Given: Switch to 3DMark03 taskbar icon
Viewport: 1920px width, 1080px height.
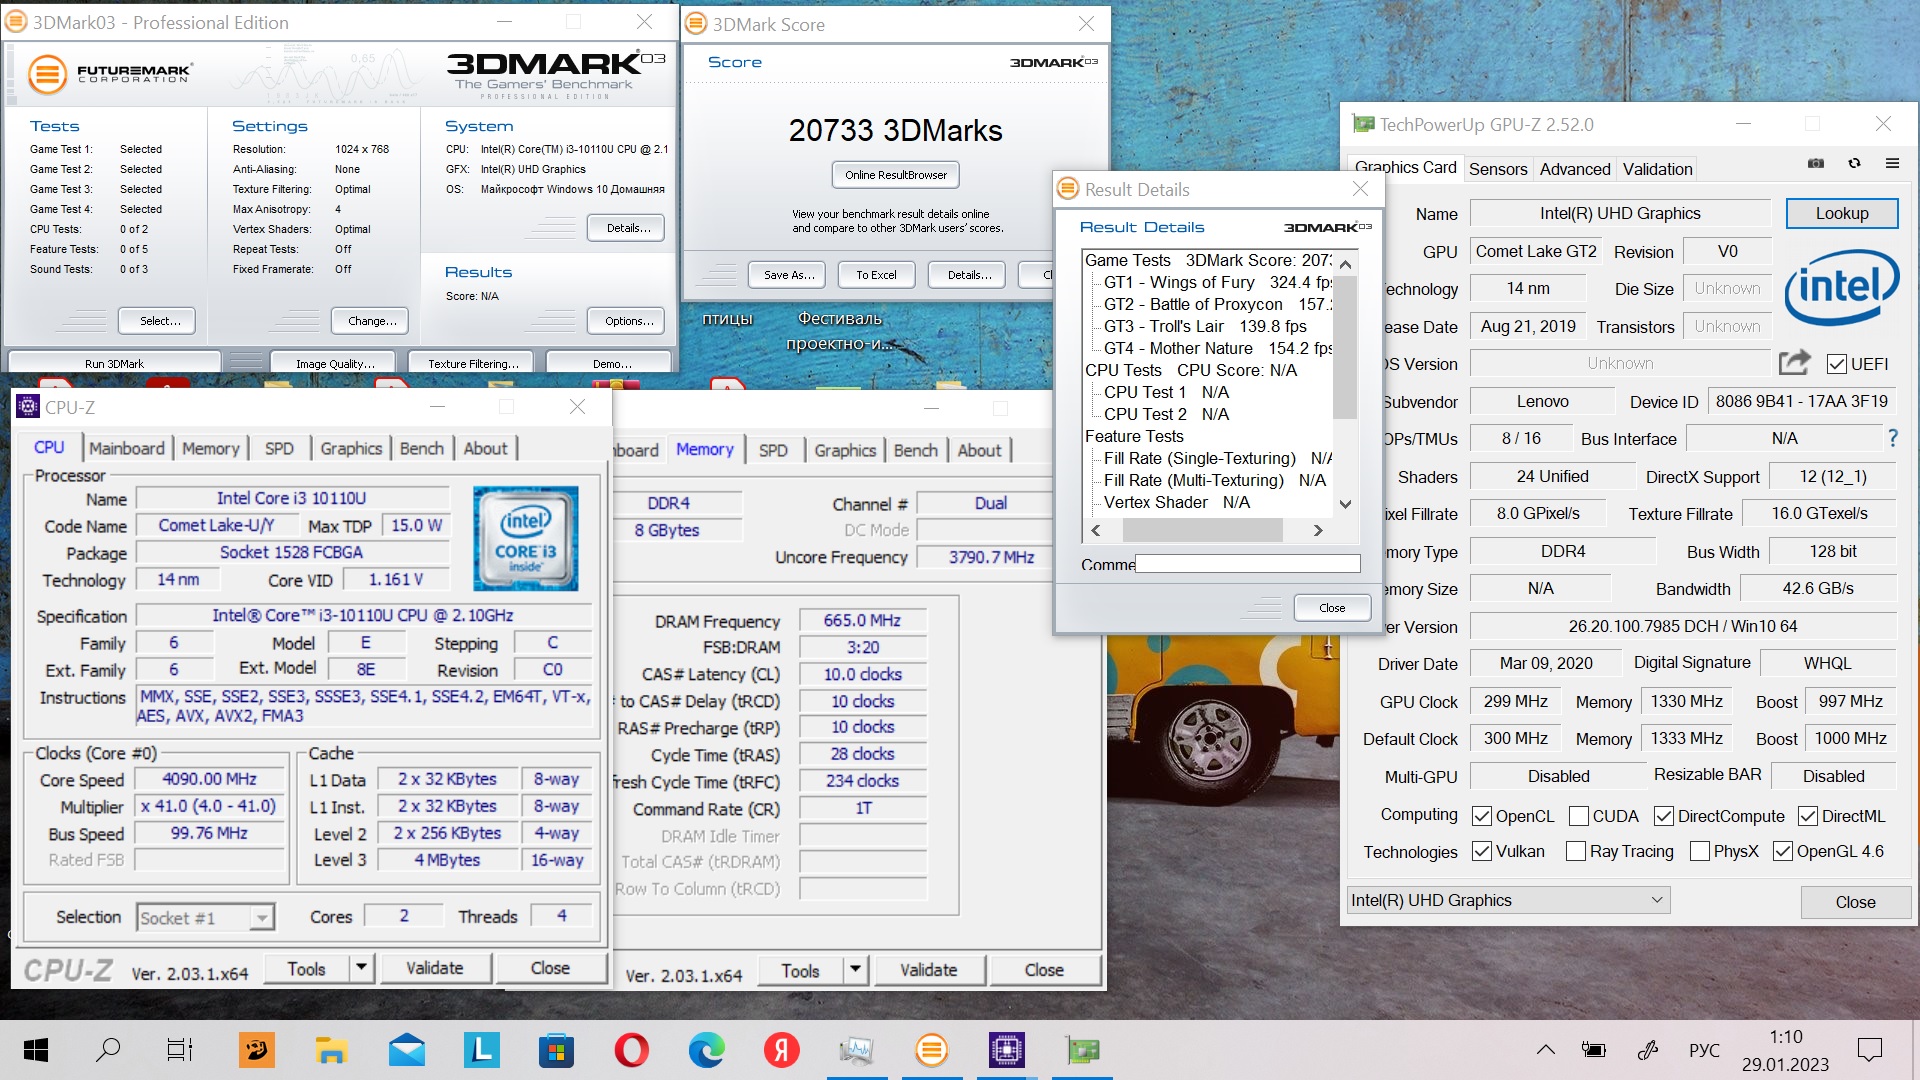Looking at the screenshot, I should [x=931, y=1050].
